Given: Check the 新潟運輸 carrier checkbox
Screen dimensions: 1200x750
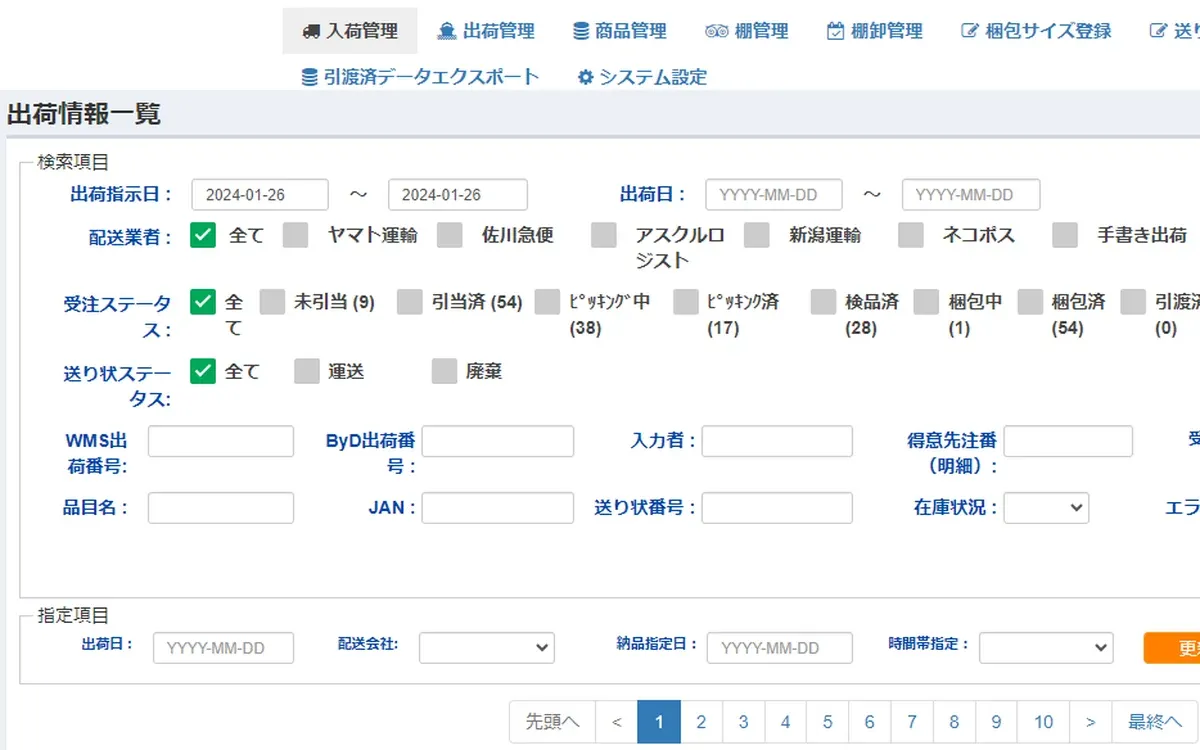Looking at the screenshot, I should pos(756,235).
